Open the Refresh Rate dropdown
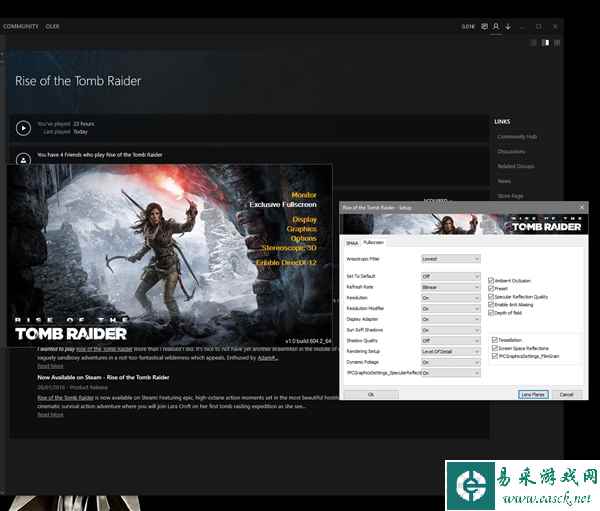Viewport: 600px width, 511px height. tap(451, 287)
